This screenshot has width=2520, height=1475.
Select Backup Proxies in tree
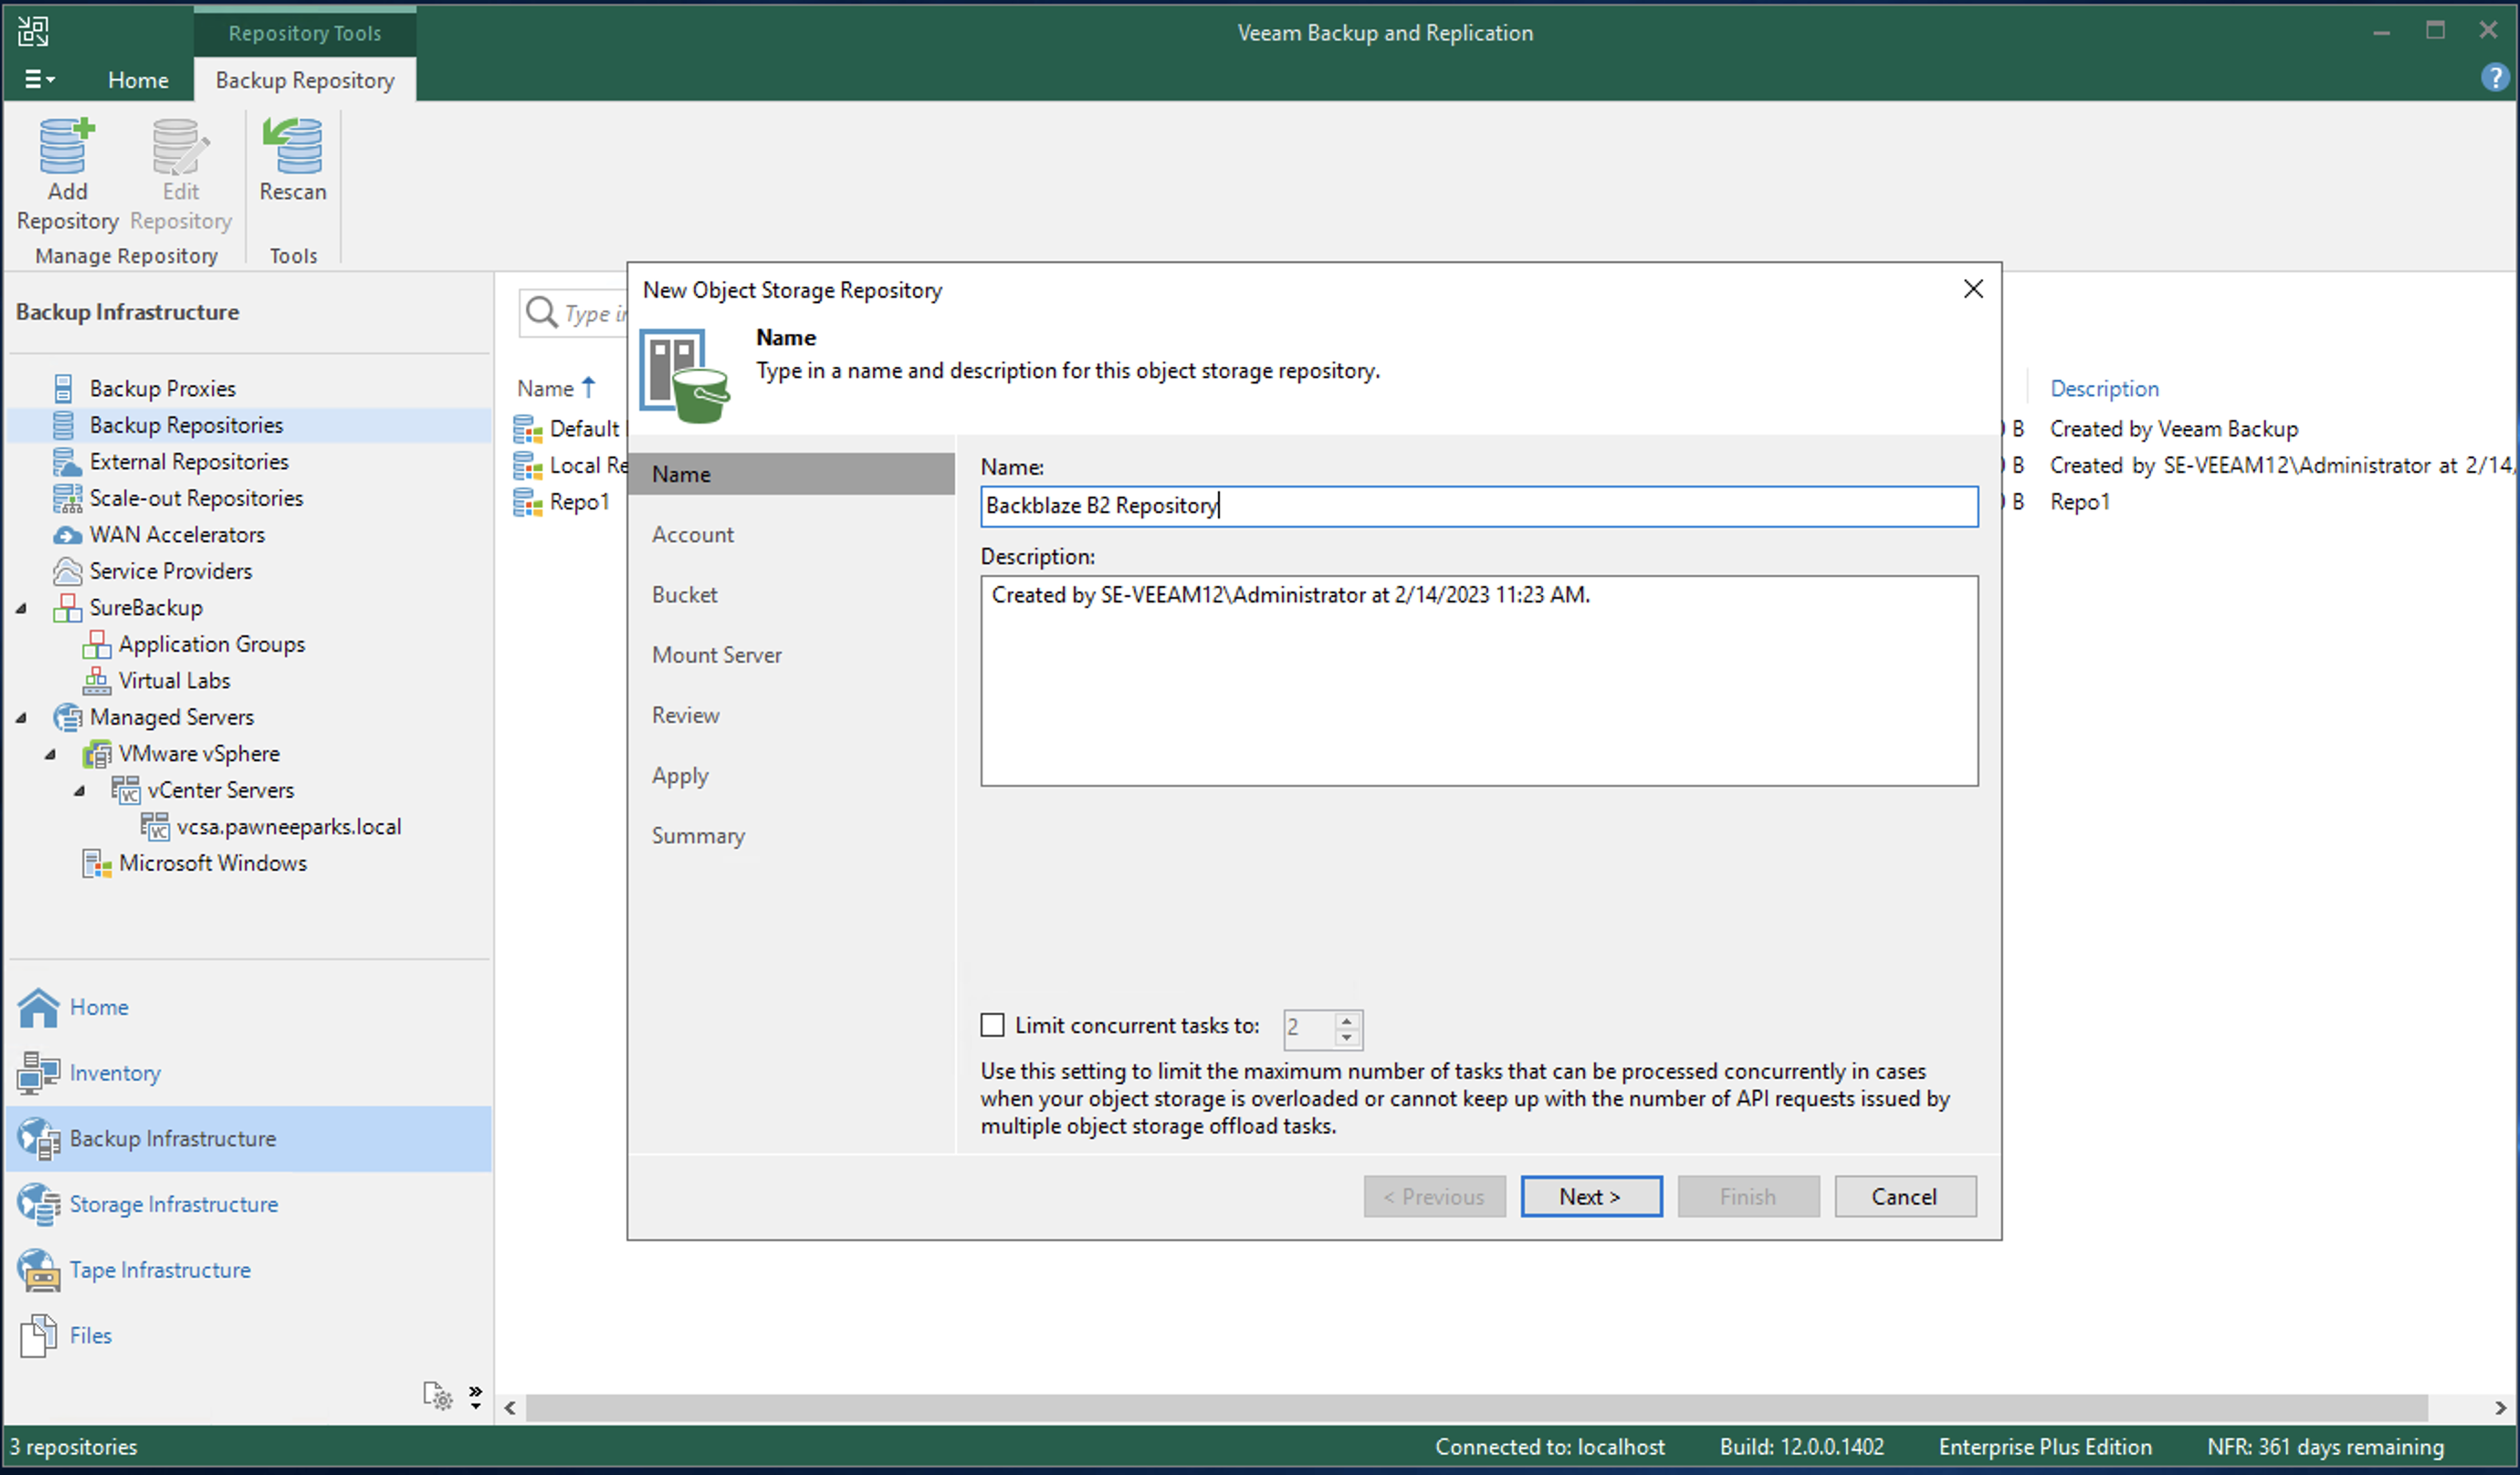click(162, 388)
